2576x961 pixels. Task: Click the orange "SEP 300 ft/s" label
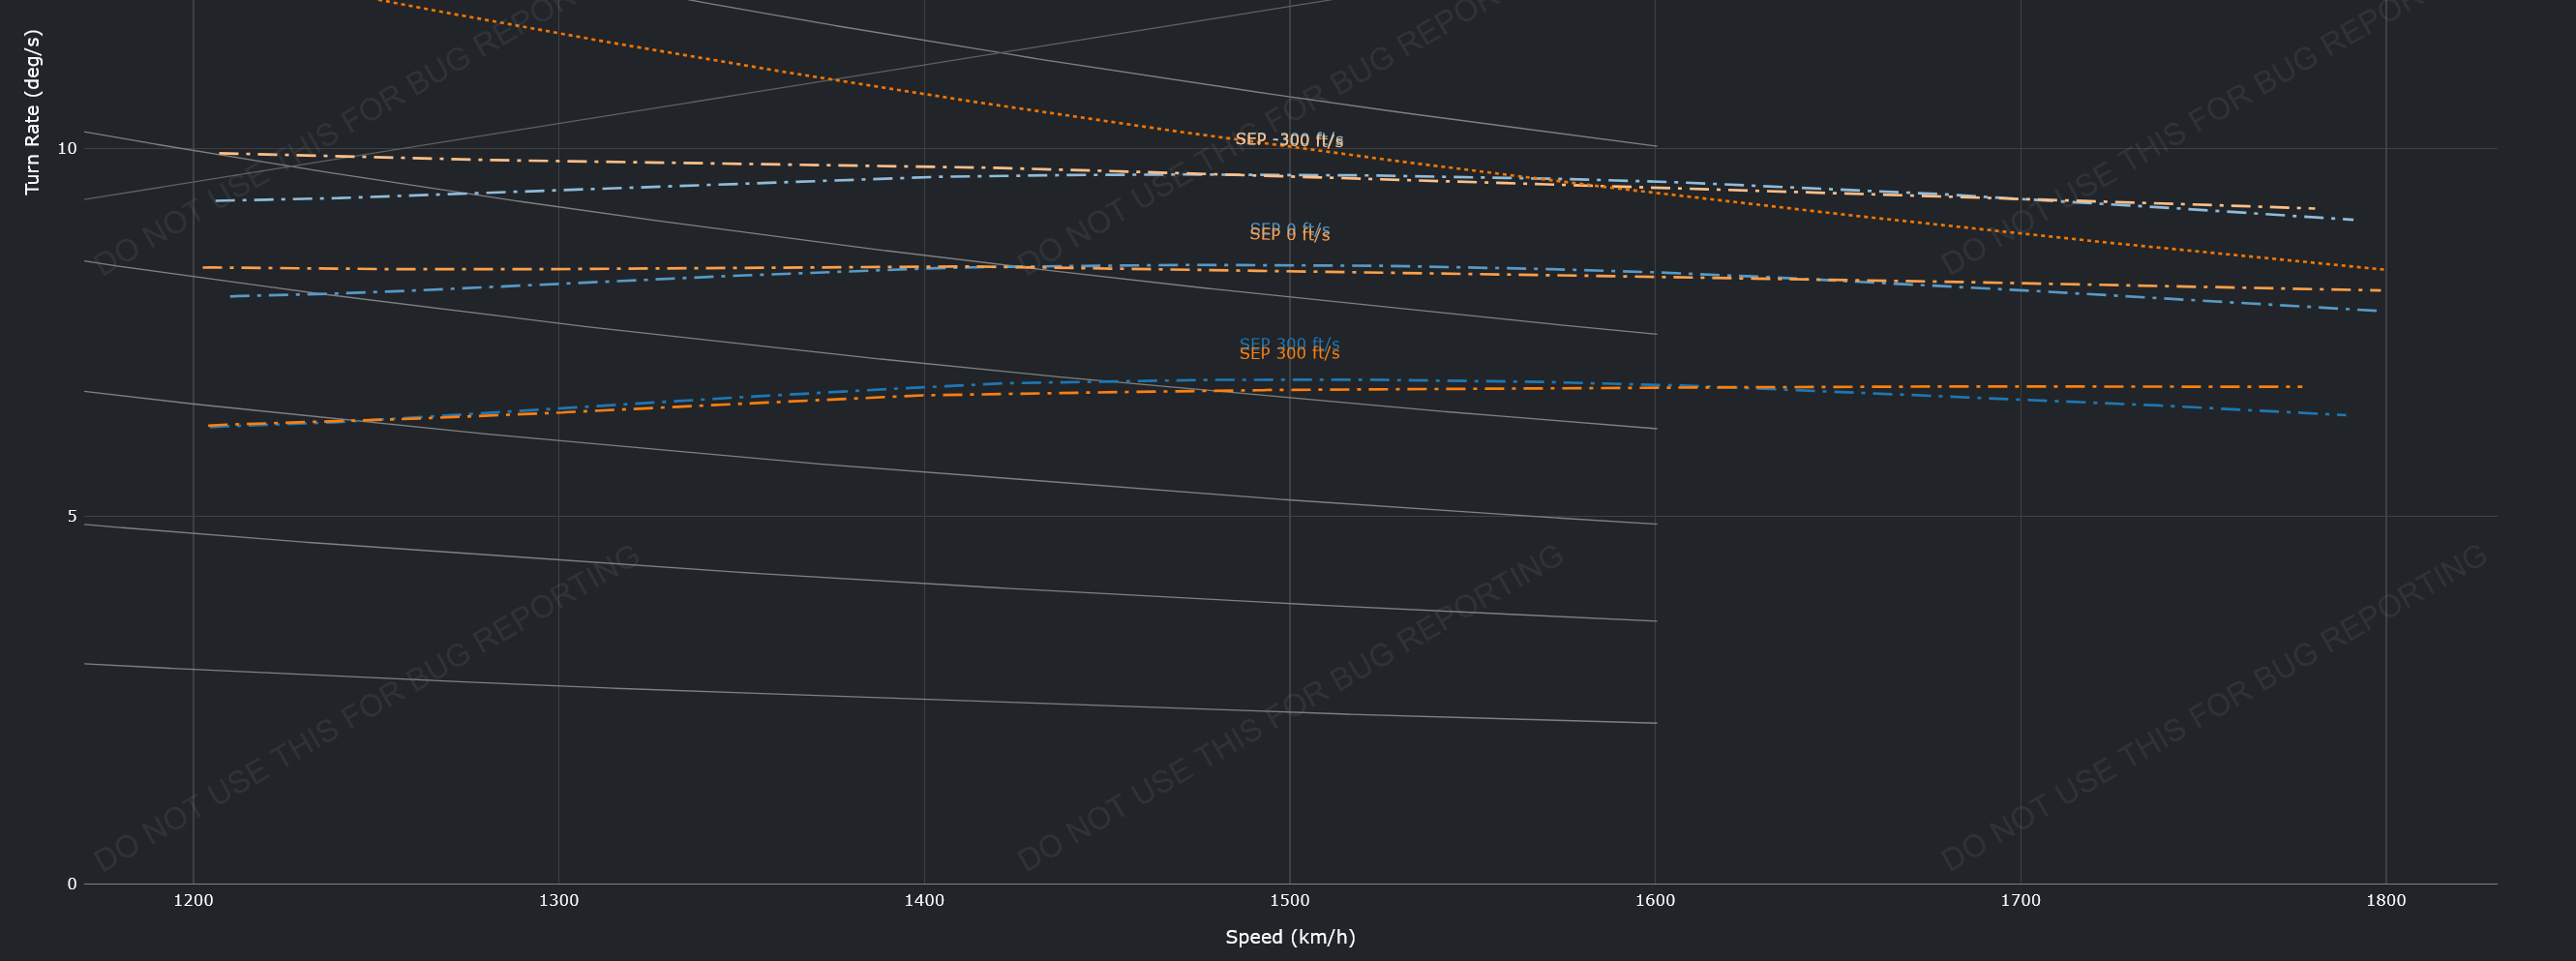(x=1289, y=354)
